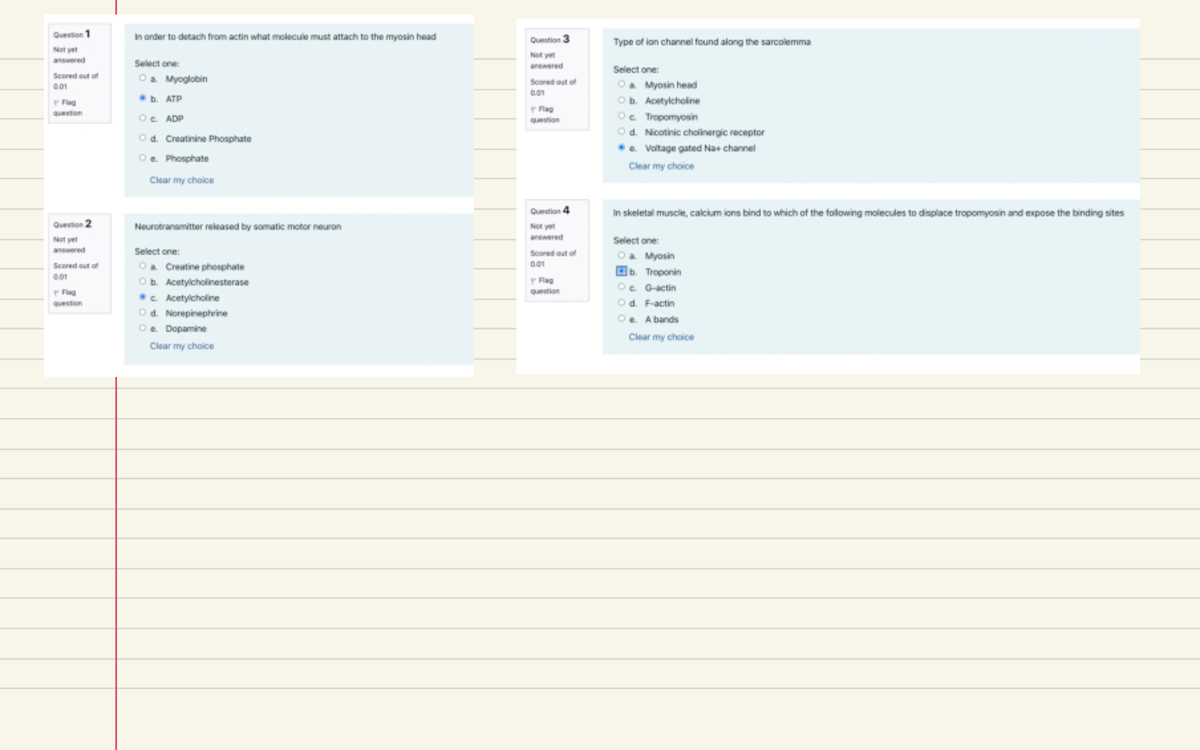Flag Question 3

pyautogui.click(x=545, y=114)
